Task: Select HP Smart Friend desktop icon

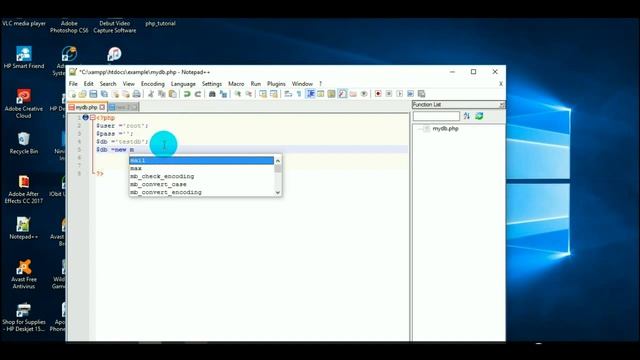Action: point(24,58)
